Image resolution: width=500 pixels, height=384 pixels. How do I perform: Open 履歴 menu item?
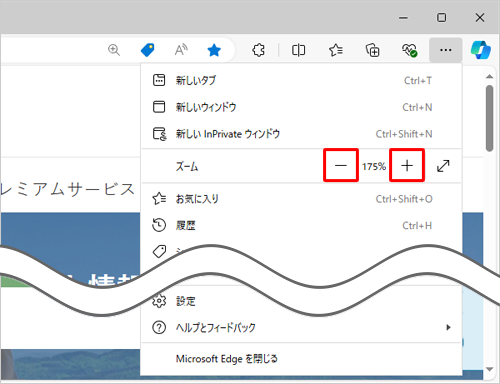click(301, 226)
